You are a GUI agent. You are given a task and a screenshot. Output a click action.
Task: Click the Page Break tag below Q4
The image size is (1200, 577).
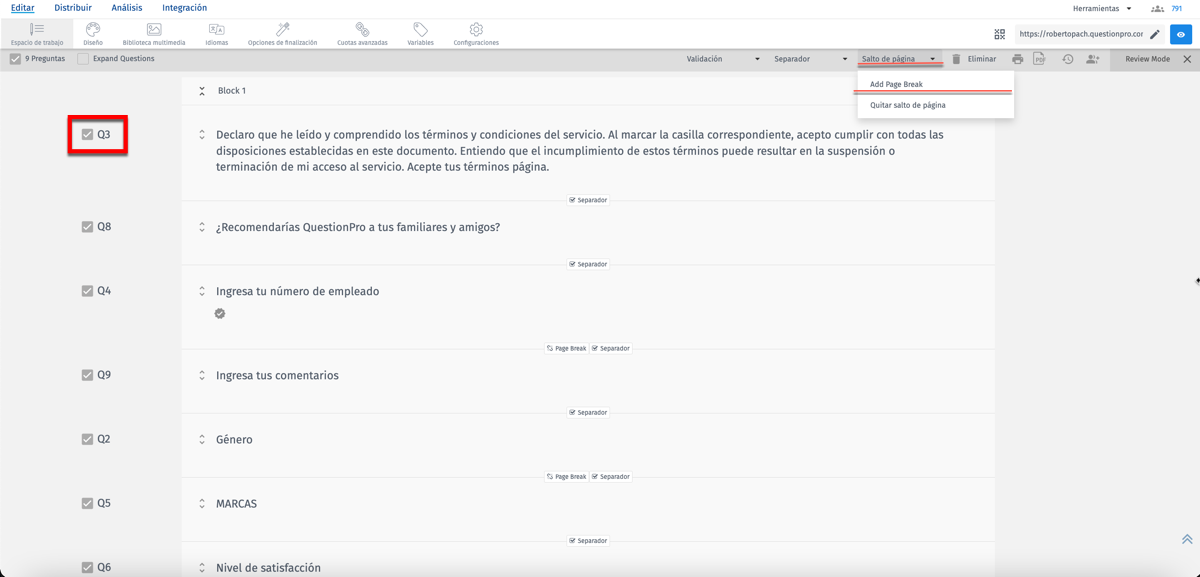[567, 348]
